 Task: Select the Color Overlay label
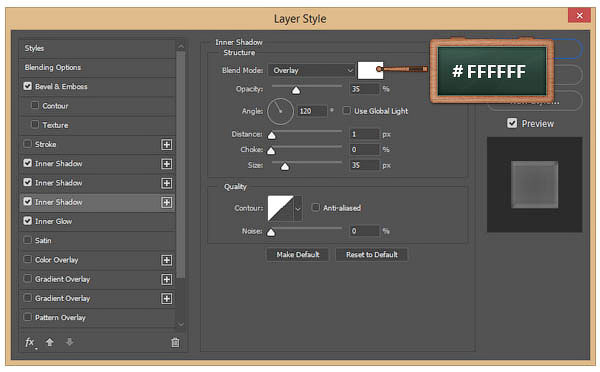(57, 260)
